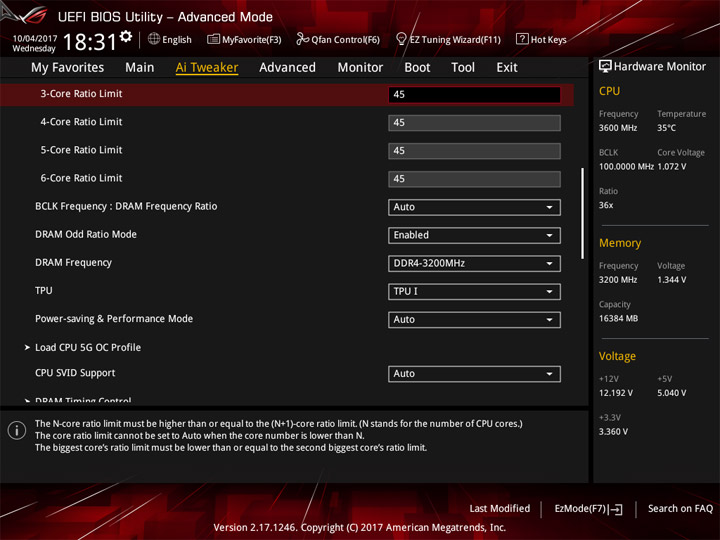Launch EZ Tuning Wizard(F11)
720x540 pixels.
click(x=448, y=39)
